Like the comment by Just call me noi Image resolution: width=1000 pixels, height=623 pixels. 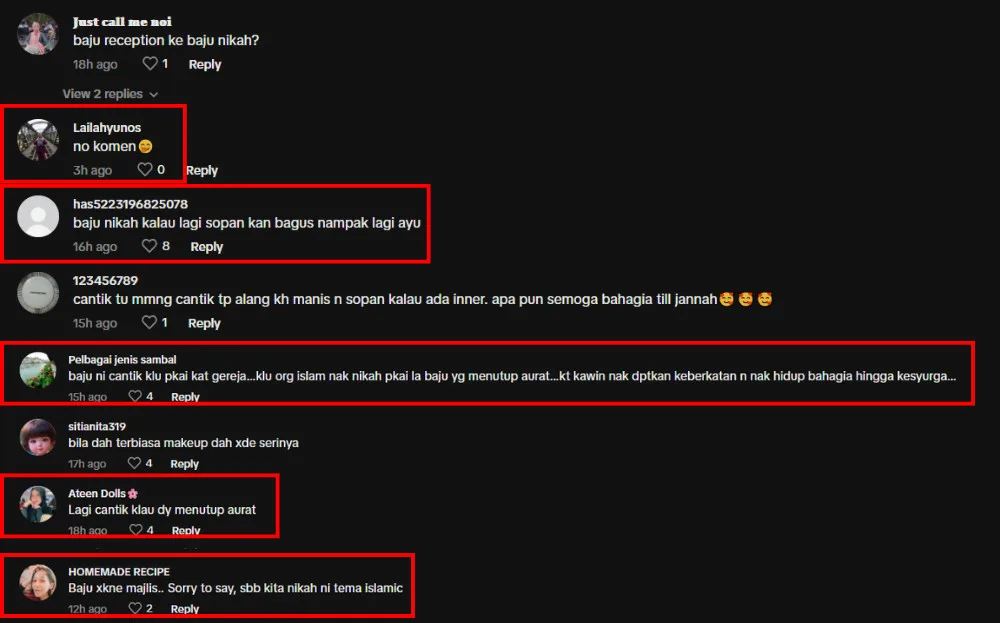click(150, 64)
